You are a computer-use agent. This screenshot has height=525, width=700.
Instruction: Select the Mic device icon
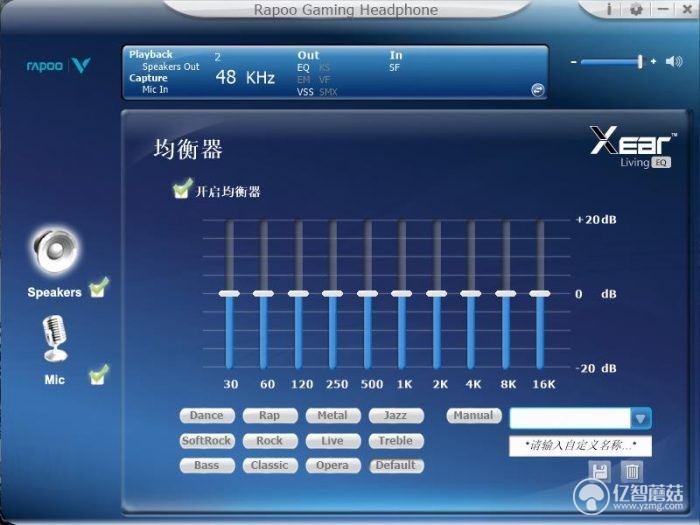55,338
